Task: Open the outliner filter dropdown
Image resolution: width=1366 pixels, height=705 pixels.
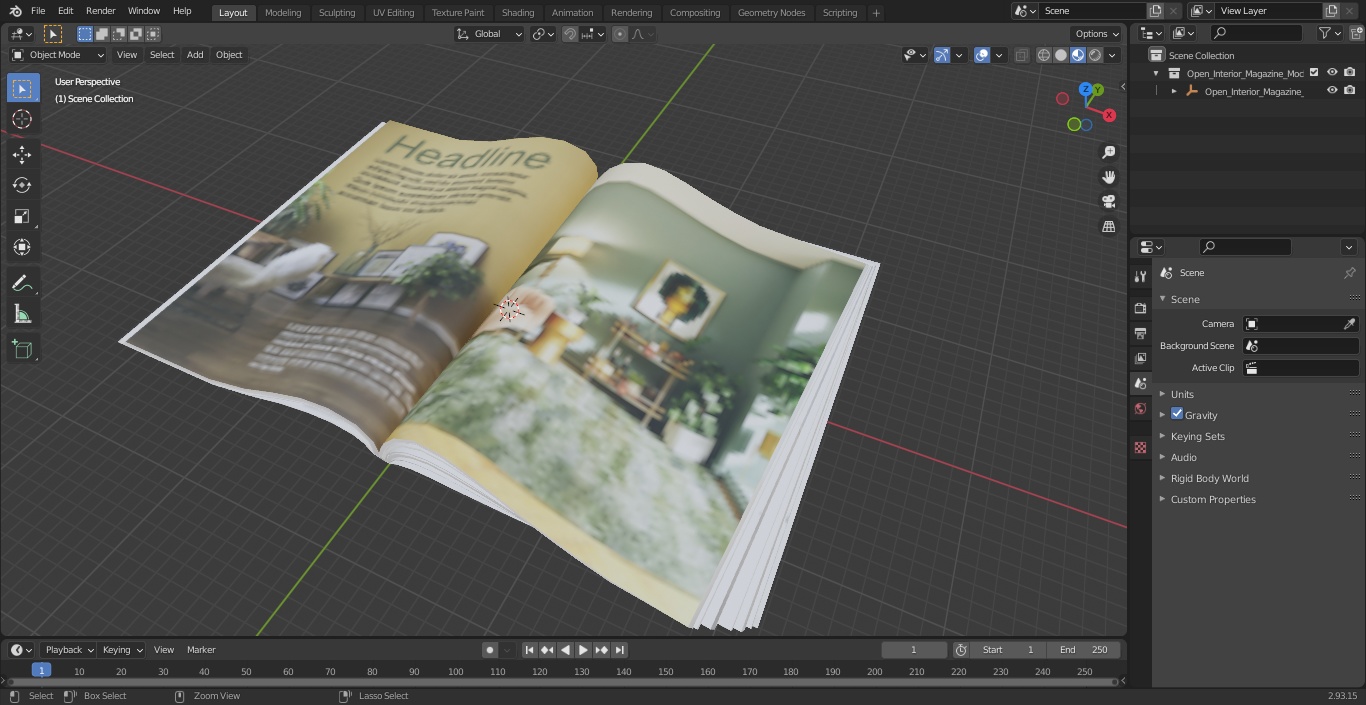Action: (x=1328, y=33)
